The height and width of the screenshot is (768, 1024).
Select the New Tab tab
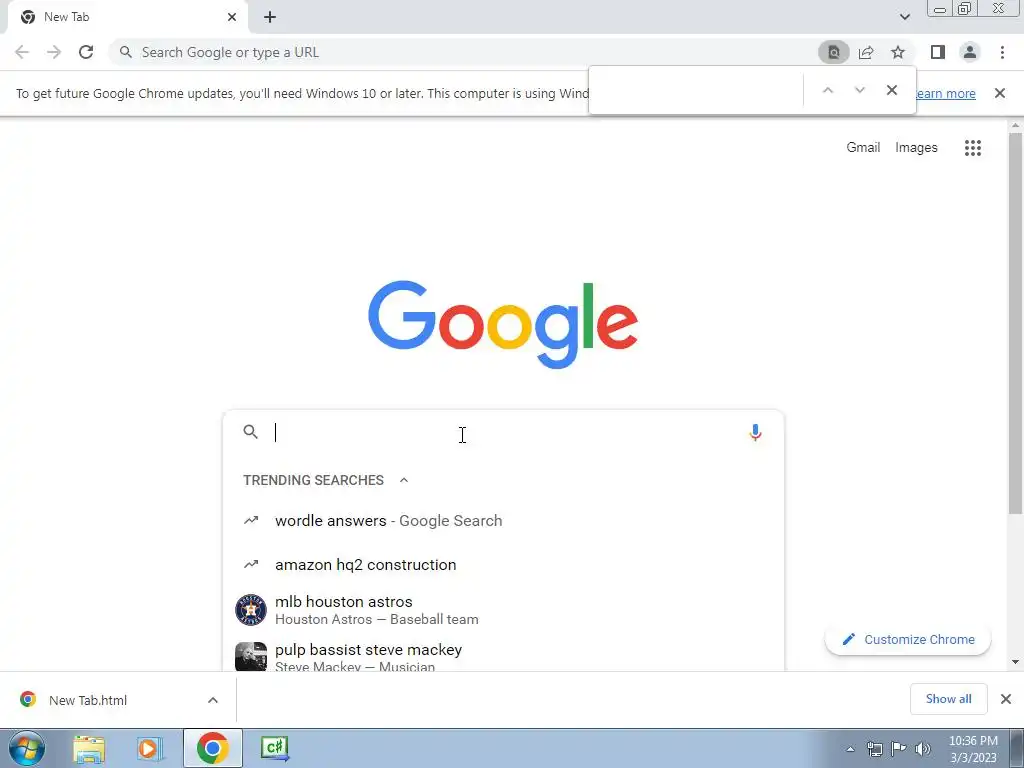127,17
